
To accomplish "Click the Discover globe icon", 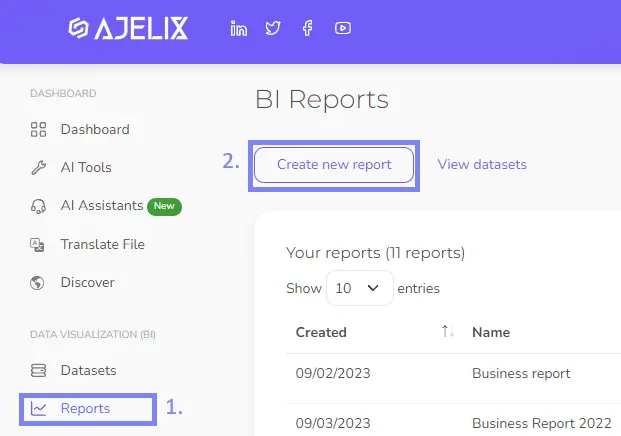I will (x=37, y=283).
